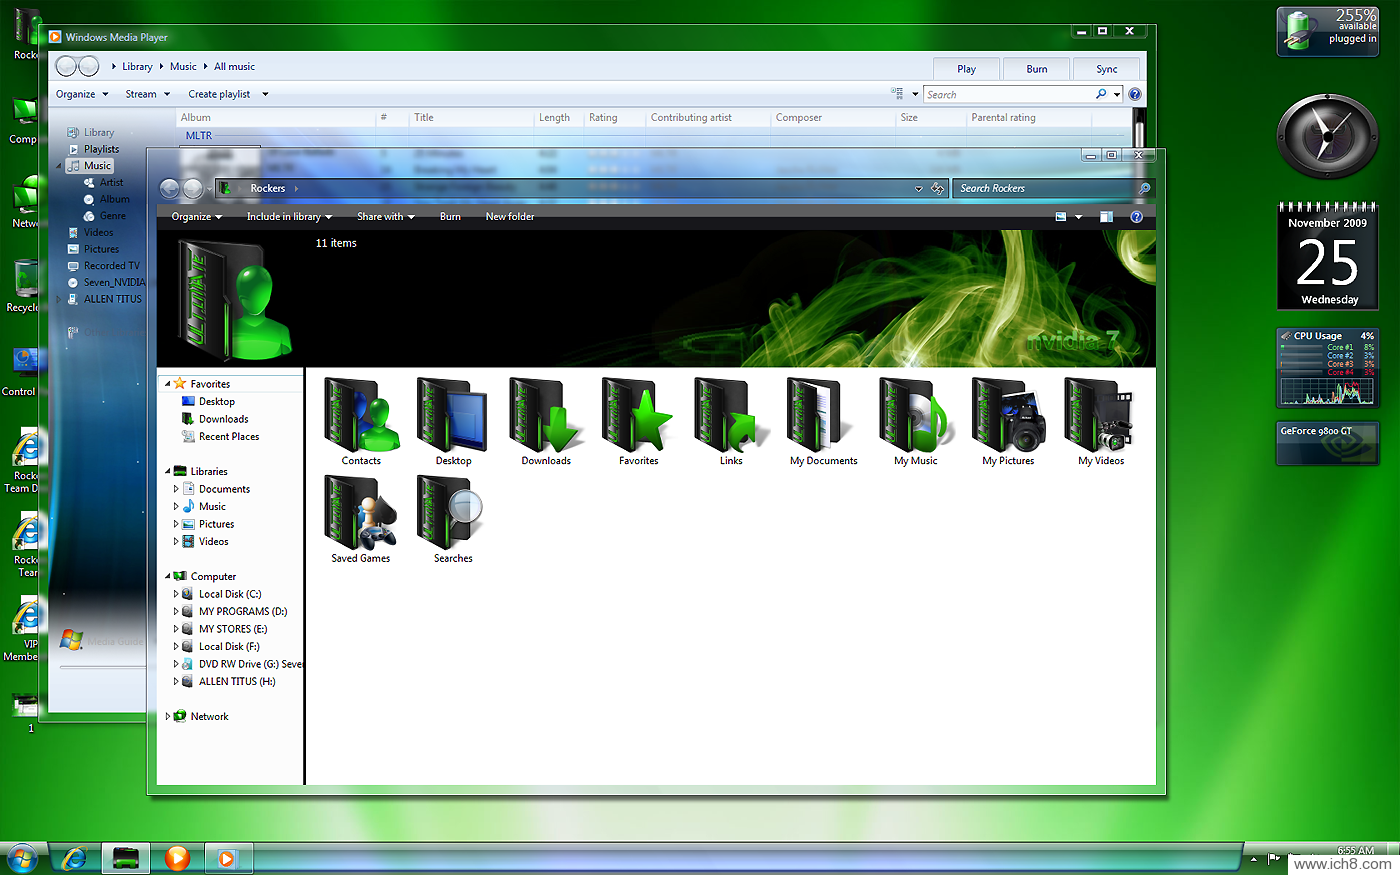Collapse the Favorites group in navigation pane
1400x875 pixels.
[168, 384]
